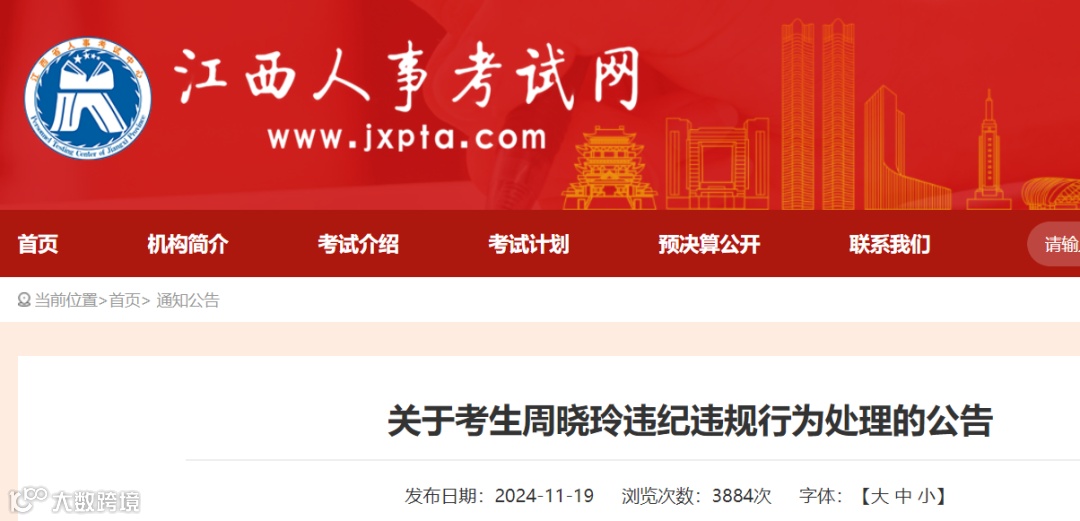Open the 预决算公开 page

point(709,244)
